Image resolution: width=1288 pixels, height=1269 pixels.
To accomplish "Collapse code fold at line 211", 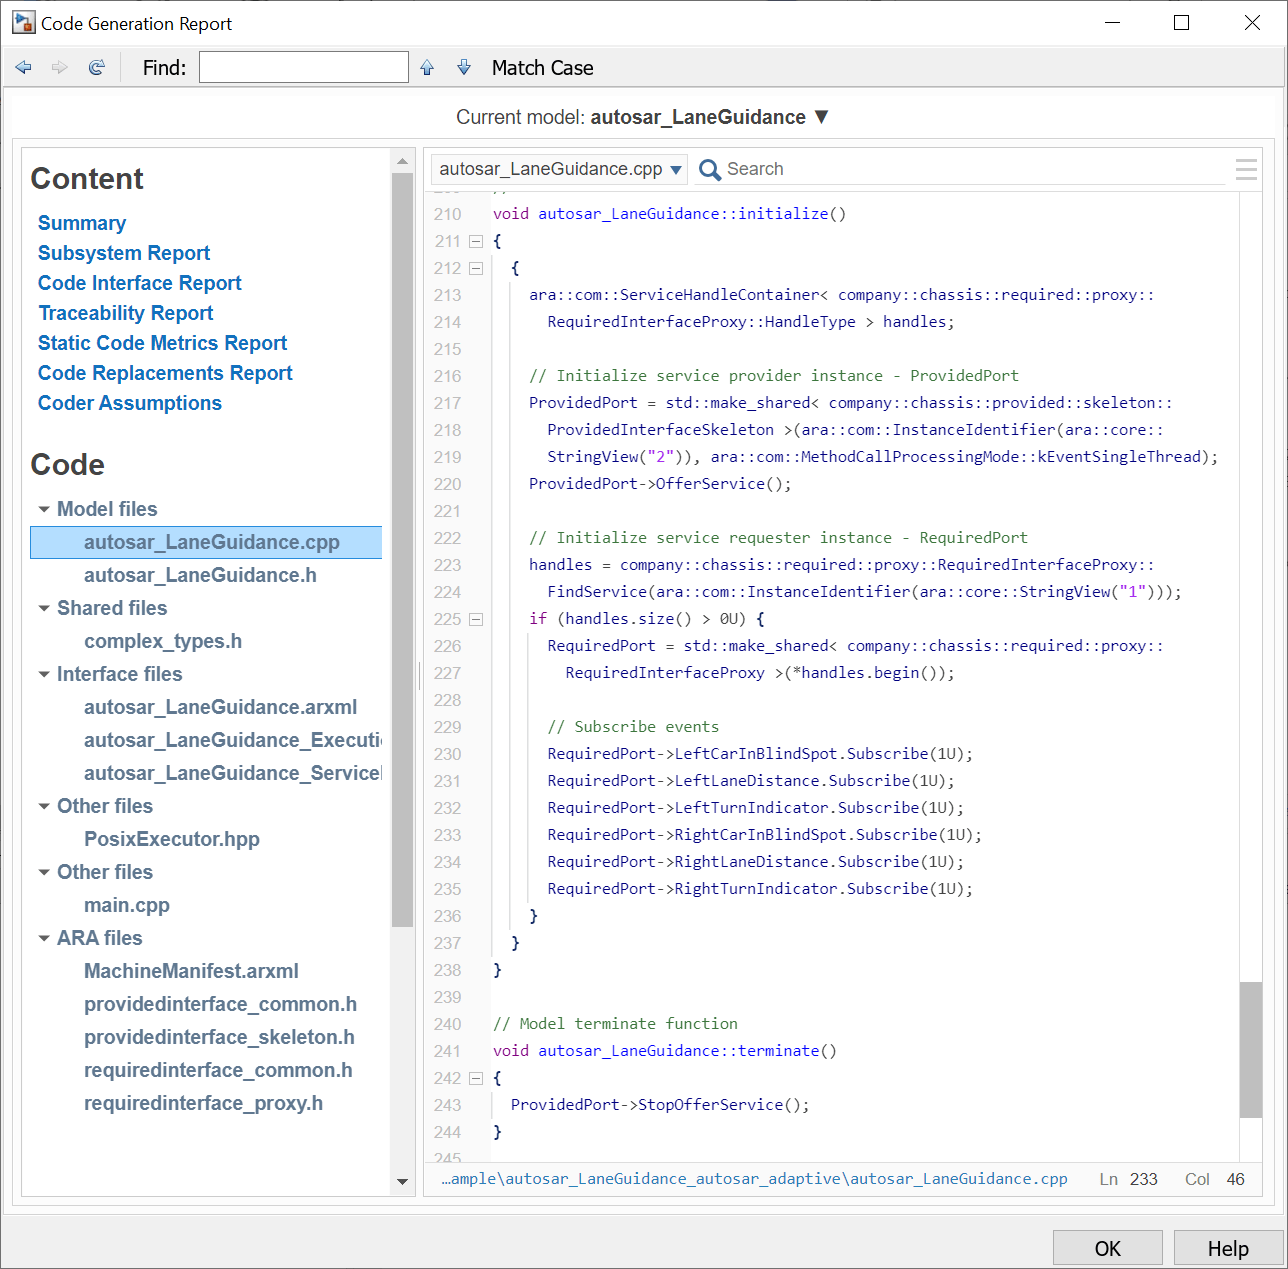I will pos(476,241).
